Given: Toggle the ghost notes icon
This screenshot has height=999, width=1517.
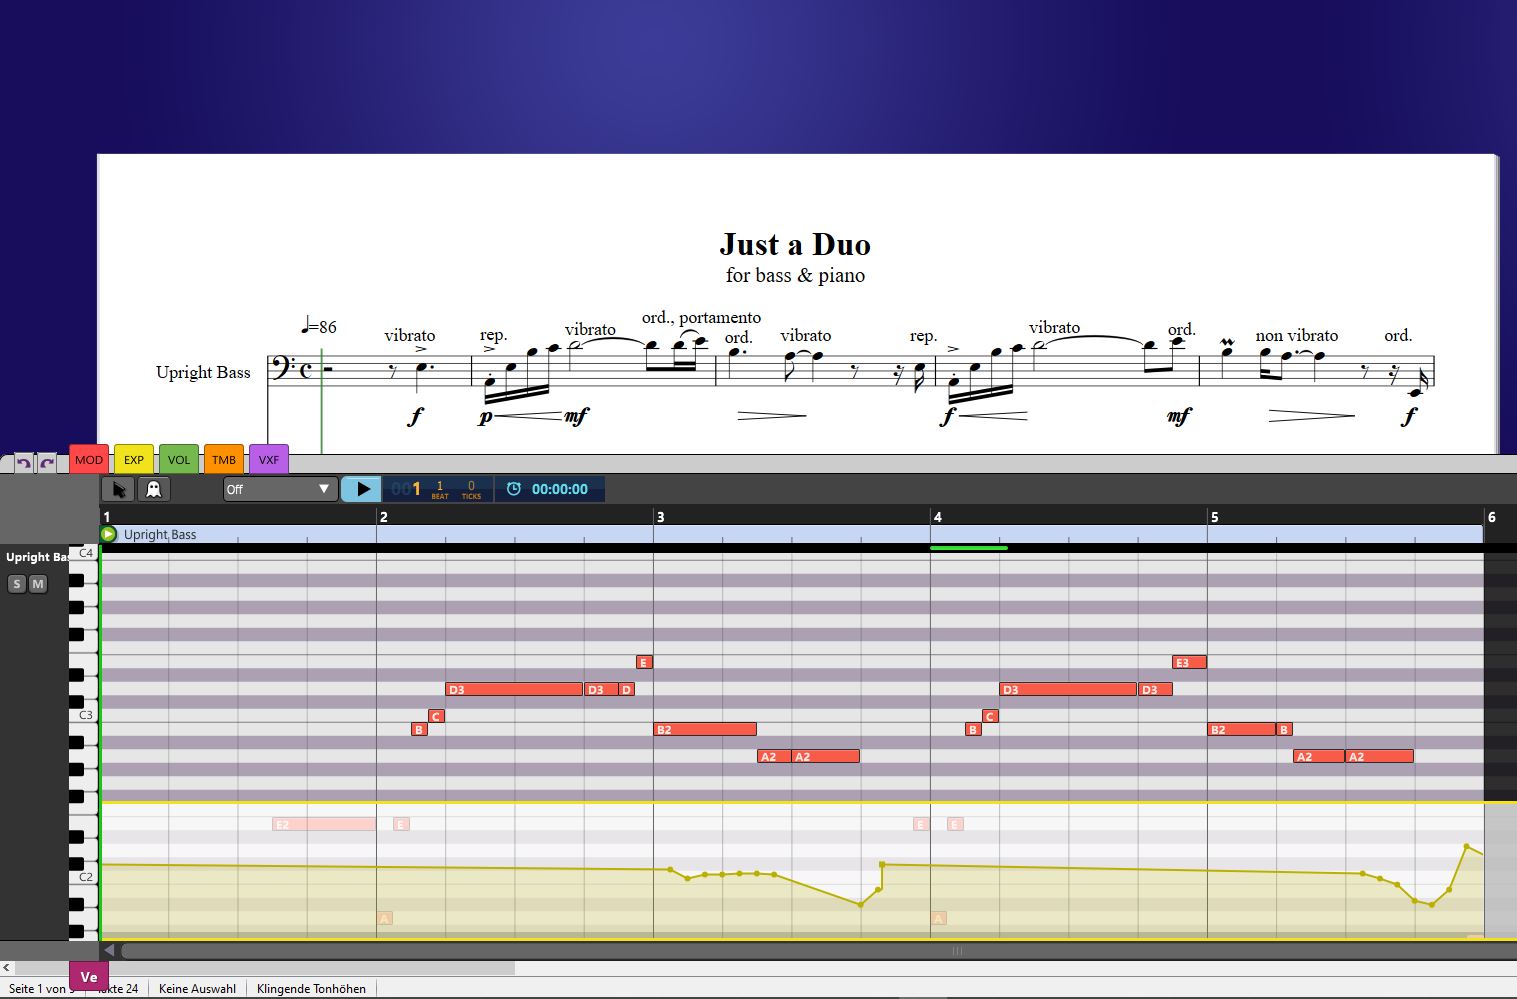Looking at the screenshot, I should pos(154,489).
